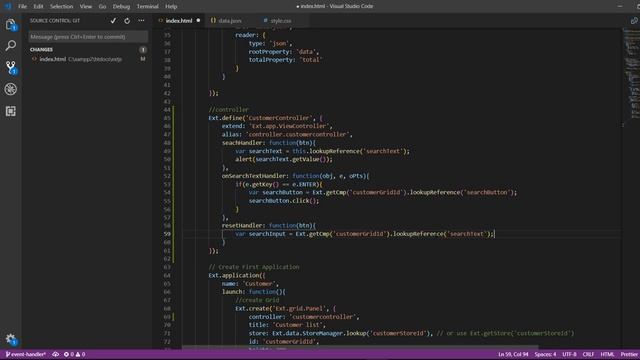The image size is (640, 360).
Task: Change the HTML language mode
Action: (607, 354)
